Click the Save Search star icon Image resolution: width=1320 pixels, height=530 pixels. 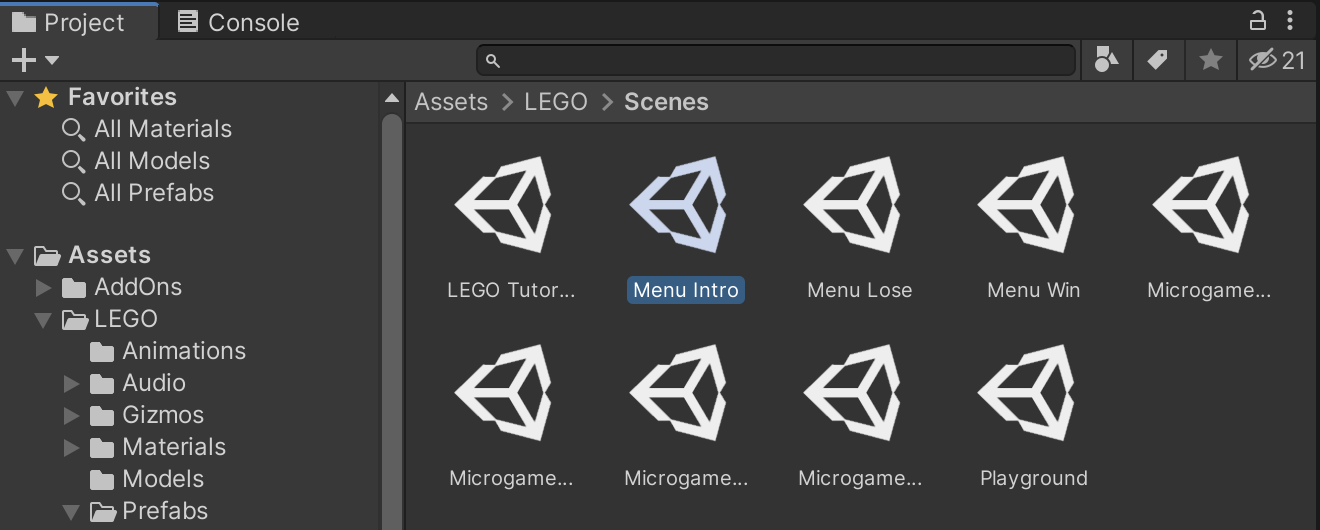pyautogui.click(x=1211, y=60)
